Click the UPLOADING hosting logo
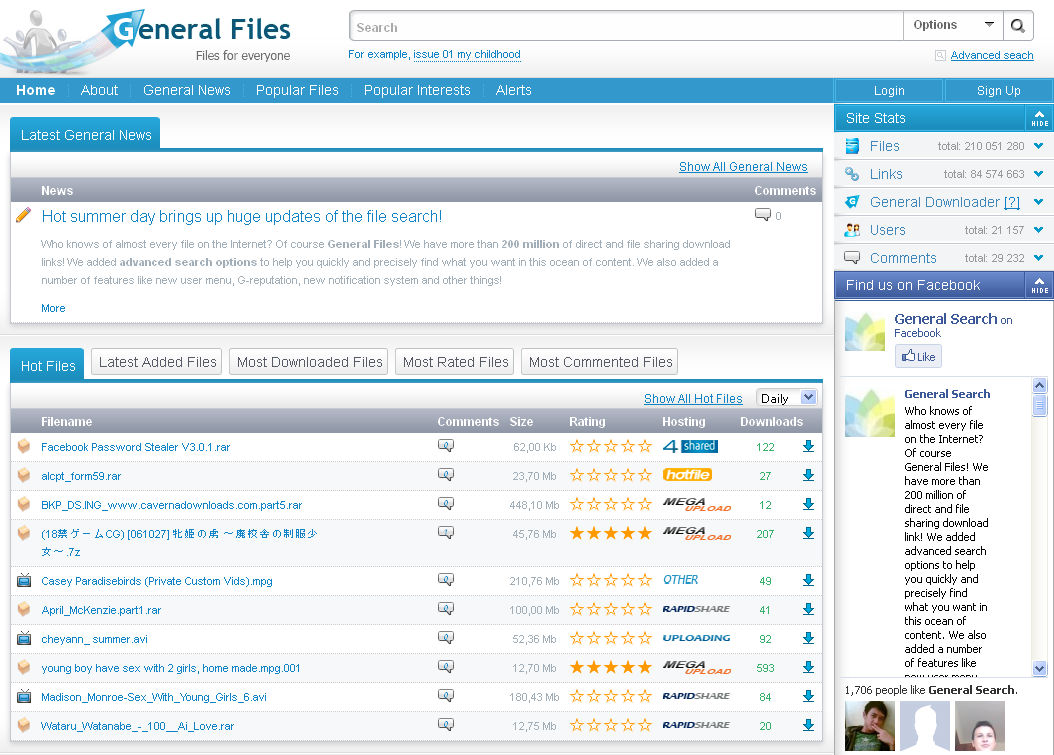The image size is (1054, 755). click(696, 638)
